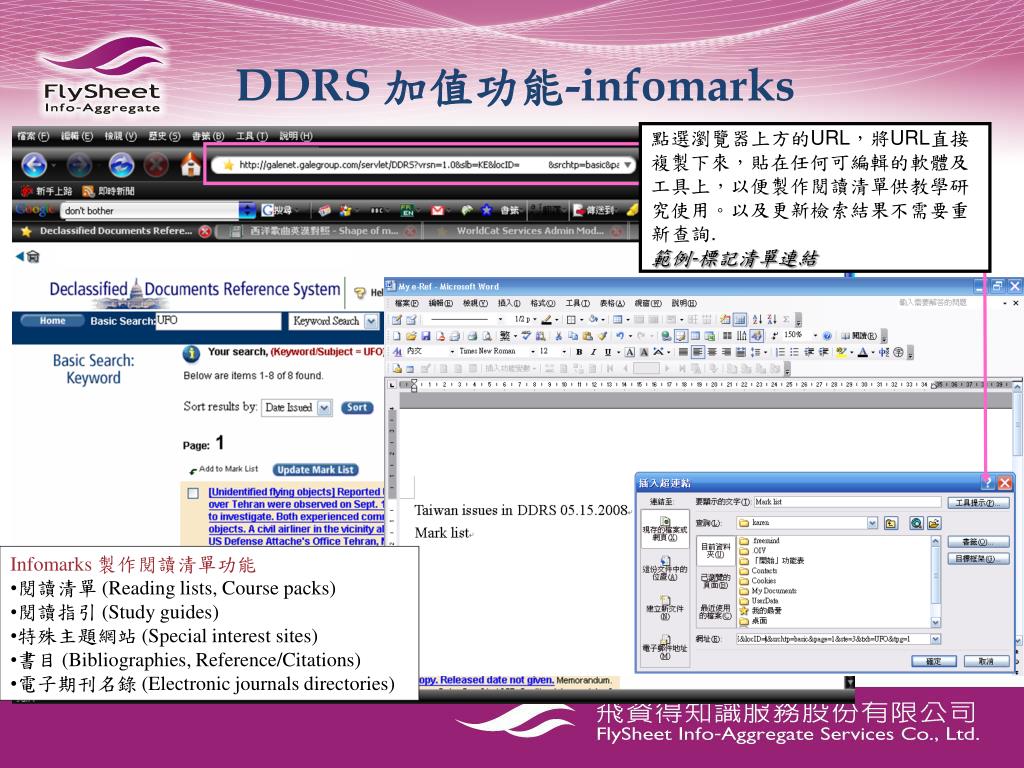Open the 即時新聞 RSS feed bookmark
The image size is (1024, 768).
pos(108,191)
